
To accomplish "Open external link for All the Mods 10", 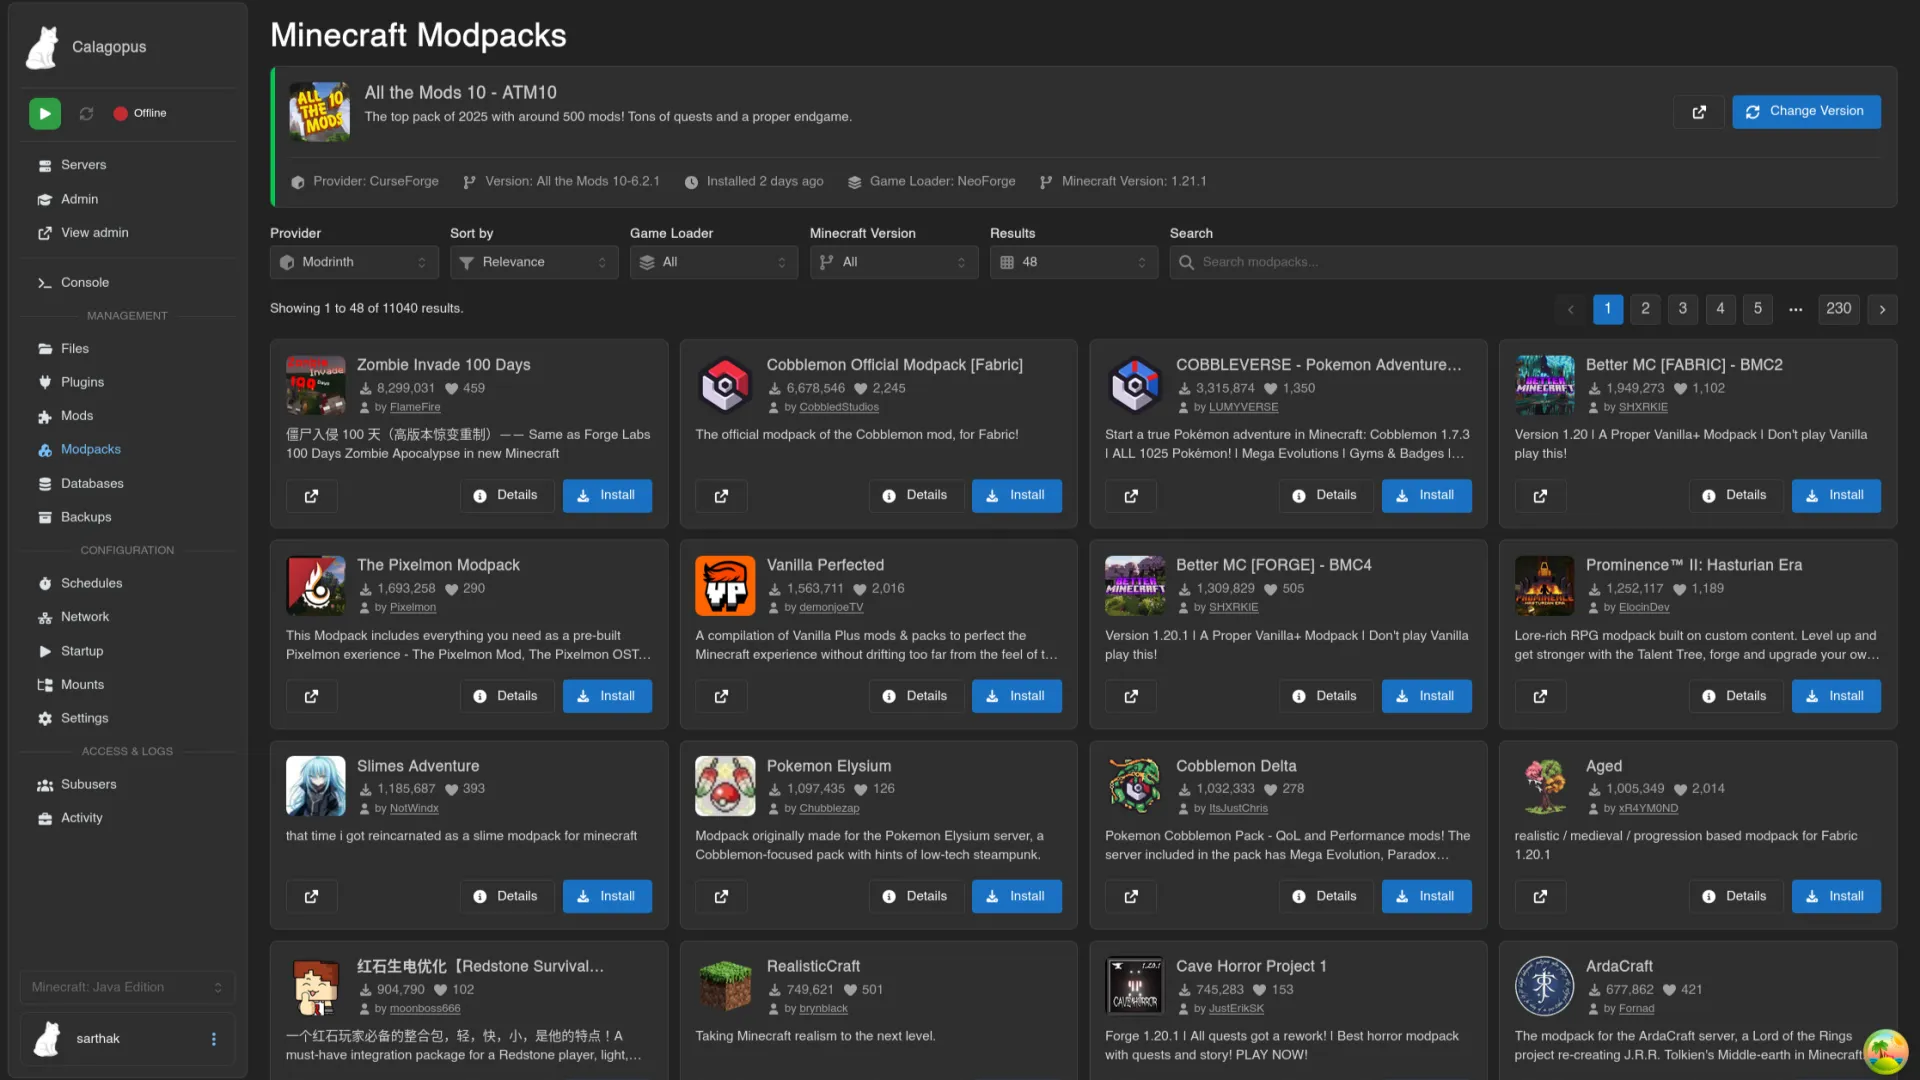I will click(1698, 112).
